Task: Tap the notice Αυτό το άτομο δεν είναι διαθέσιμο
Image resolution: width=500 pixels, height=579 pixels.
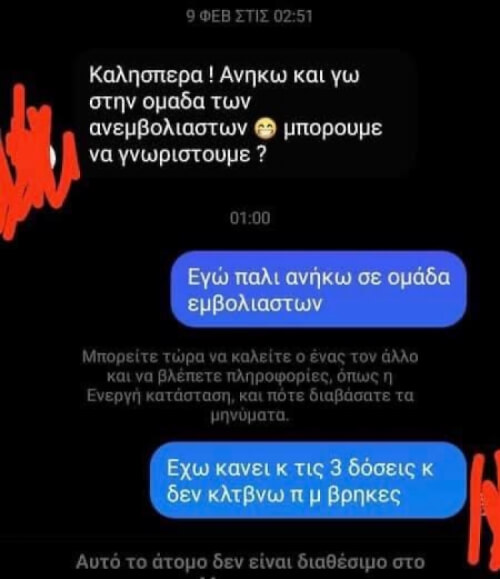Action: click(250, 563)
